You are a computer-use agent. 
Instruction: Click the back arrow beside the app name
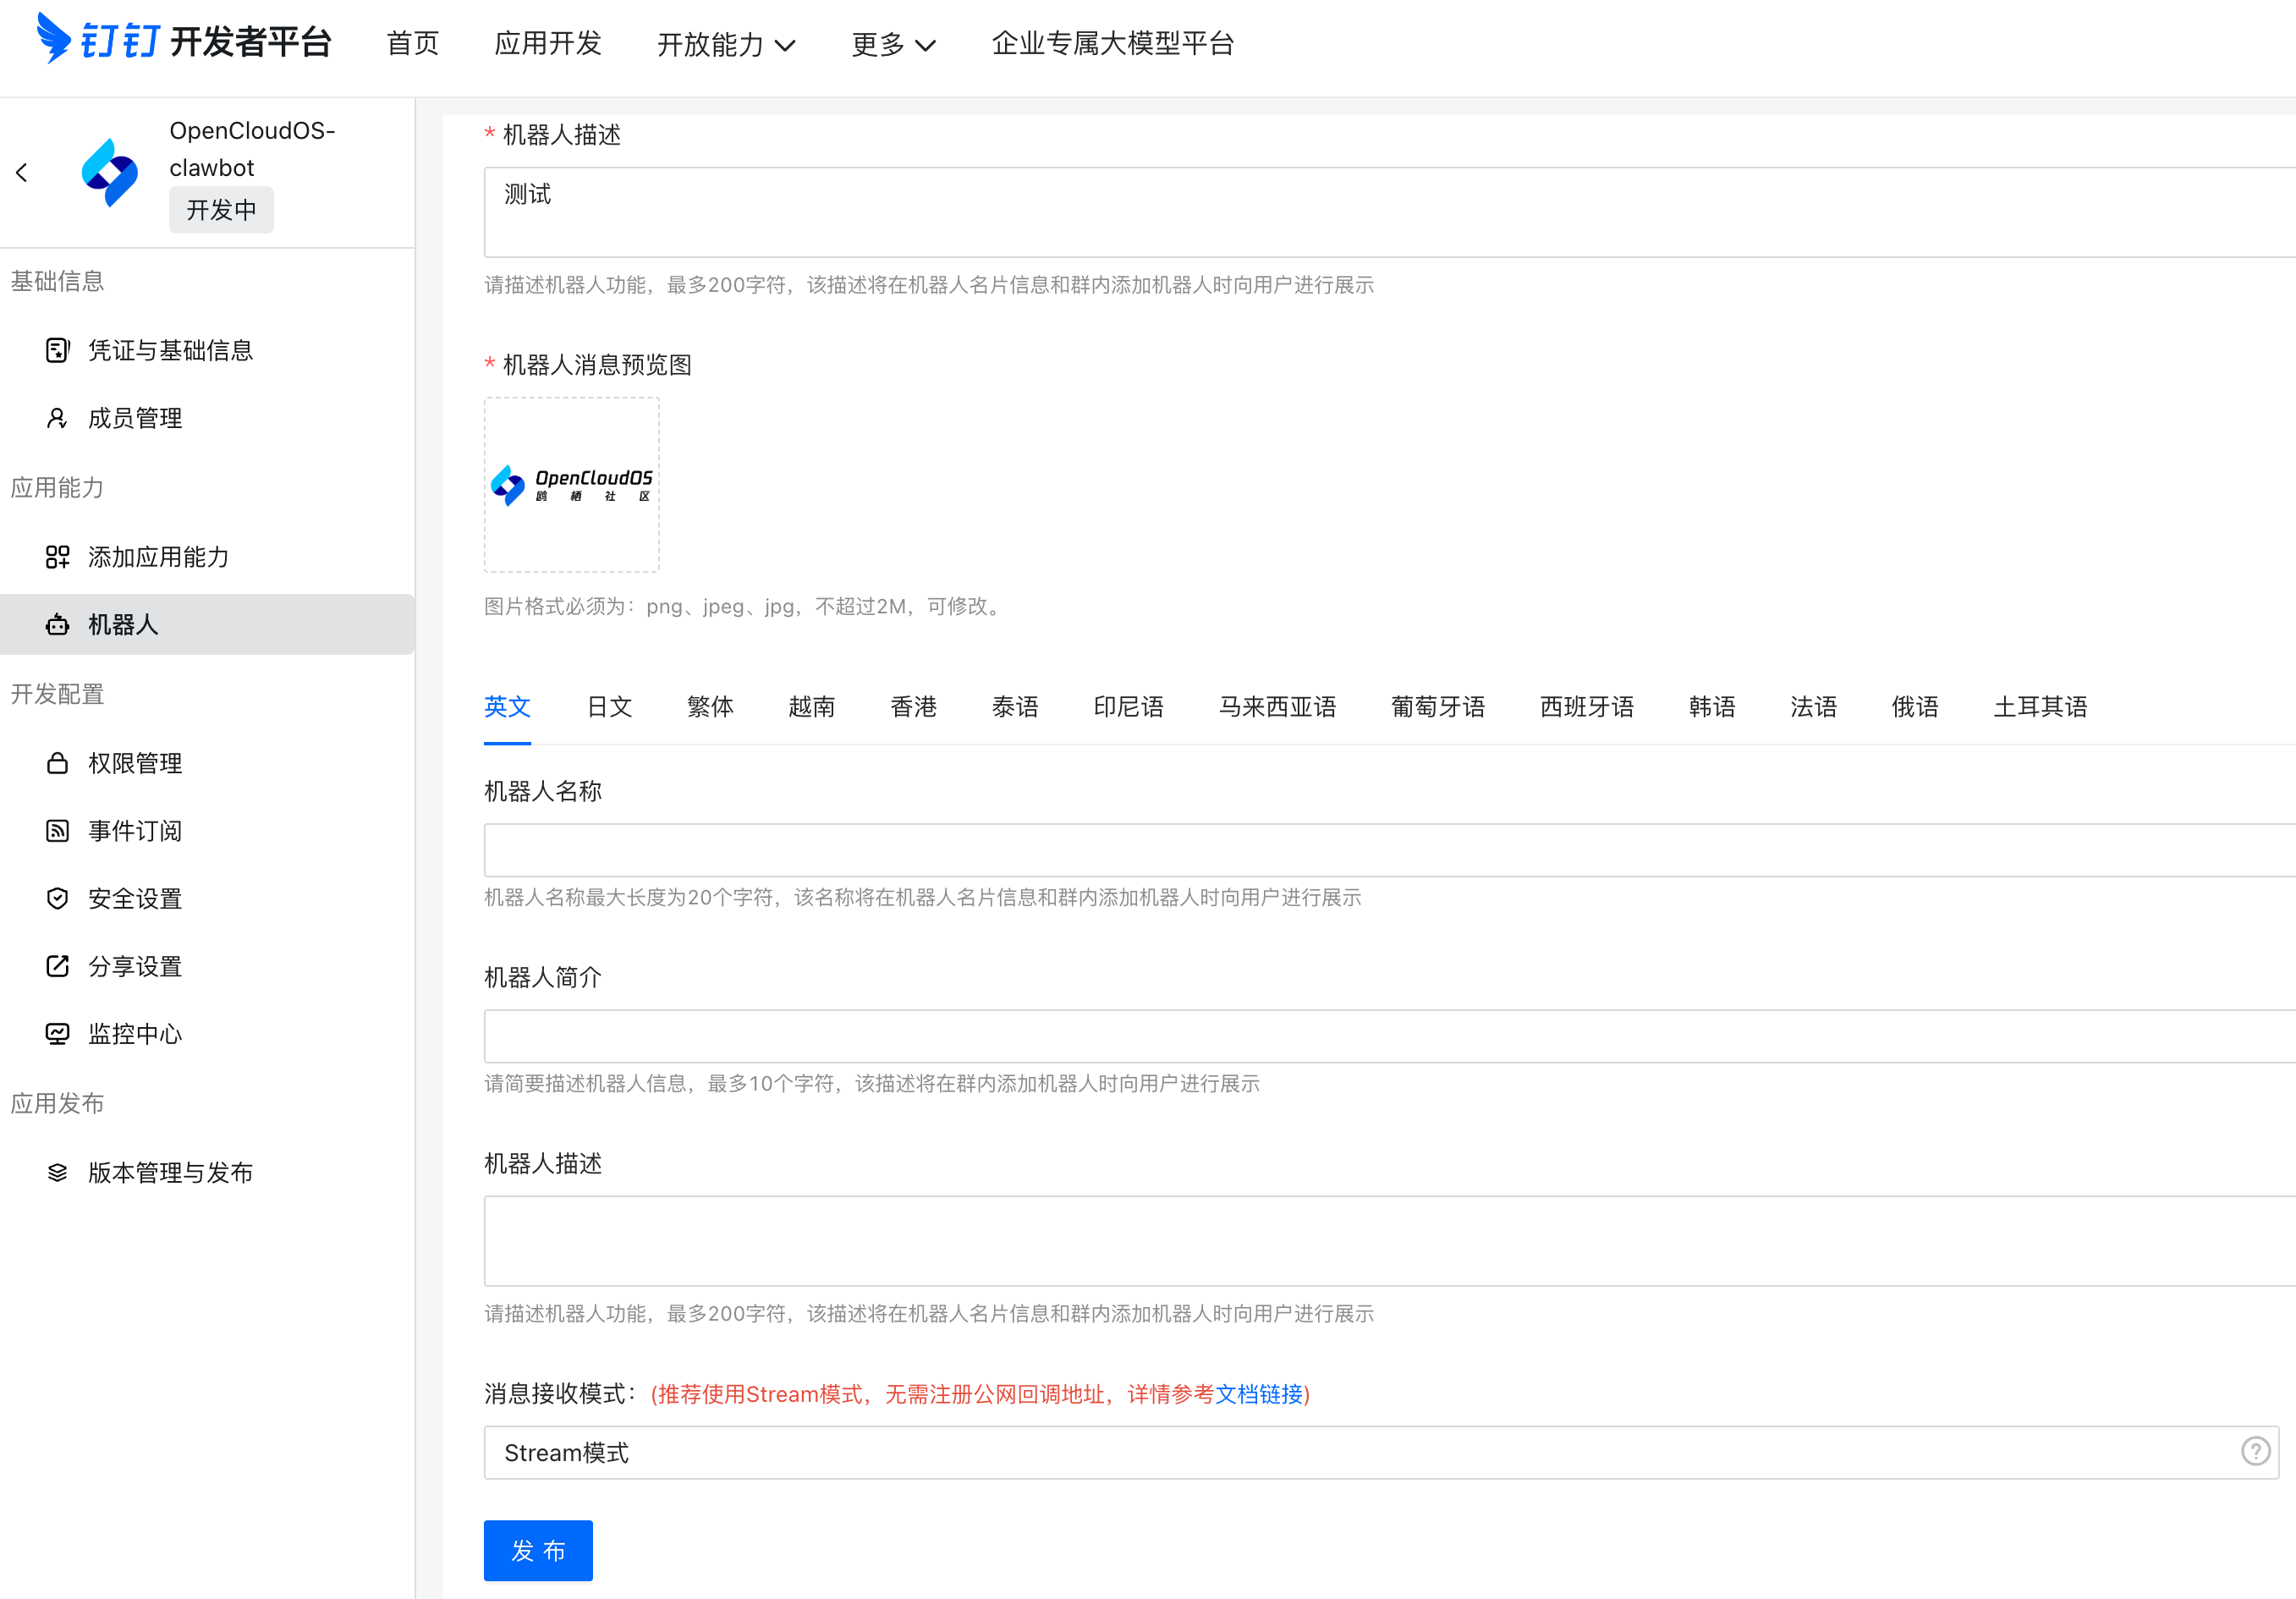pyautogui.click(x=22, y=173)
